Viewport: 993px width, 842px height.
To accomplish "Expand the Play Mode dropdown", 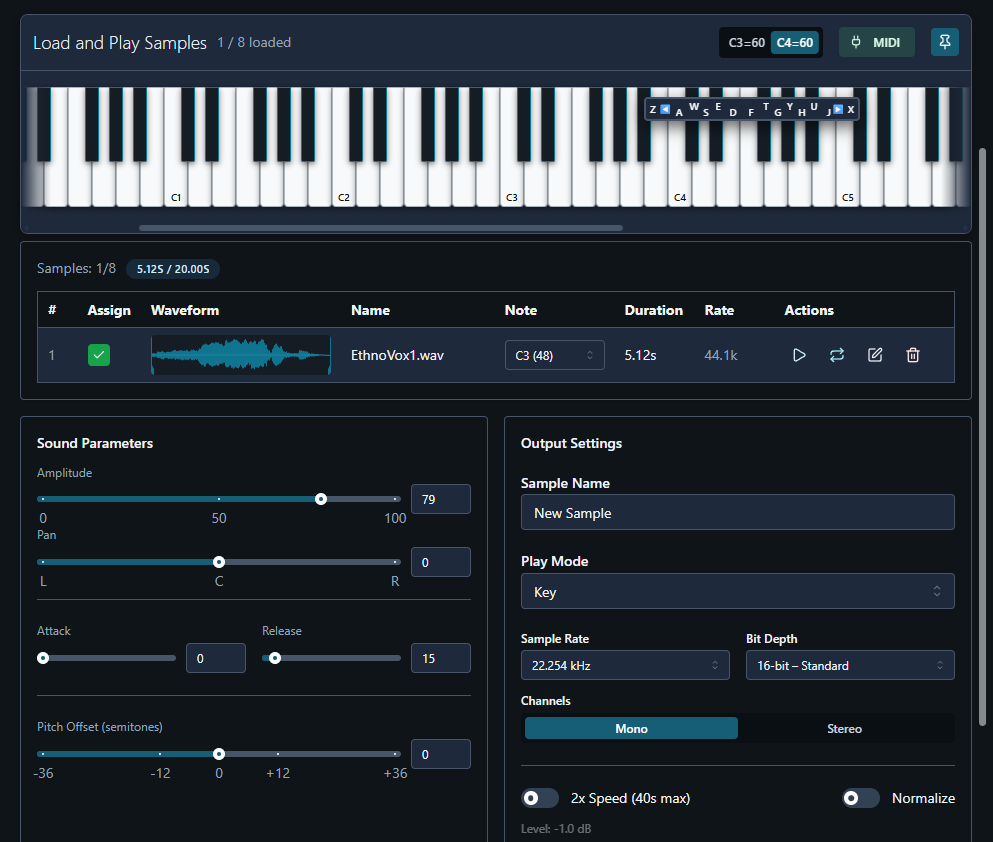I will coord(737,592).
